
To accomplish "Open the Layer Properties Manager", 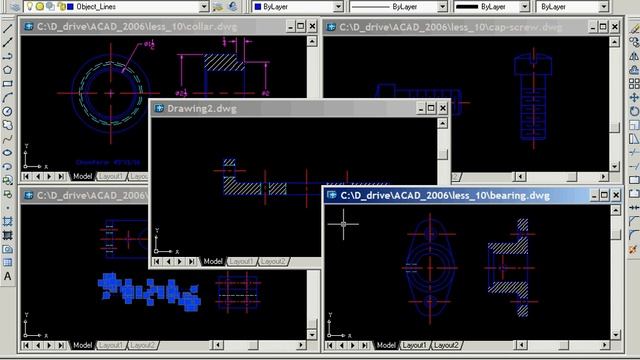I will pyautogui.click(x=15, y=7).
